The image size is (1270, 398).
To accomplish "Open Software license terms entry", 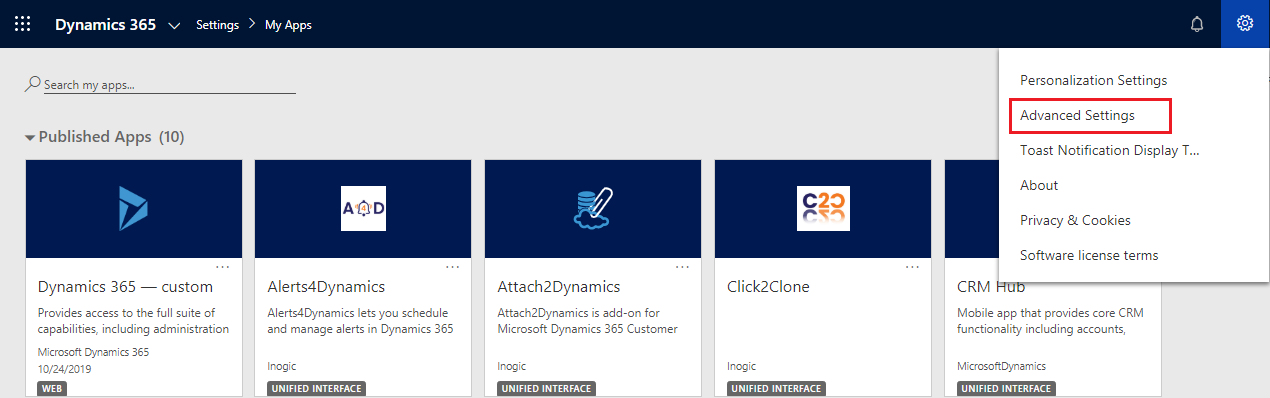I will (1089, 255).
